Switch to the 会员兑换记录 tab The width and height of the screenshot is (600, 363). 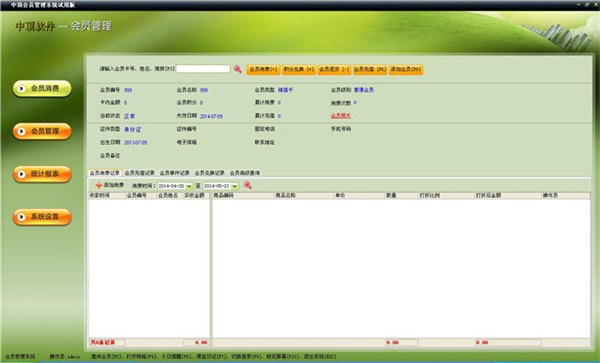(x=210, y=173)
